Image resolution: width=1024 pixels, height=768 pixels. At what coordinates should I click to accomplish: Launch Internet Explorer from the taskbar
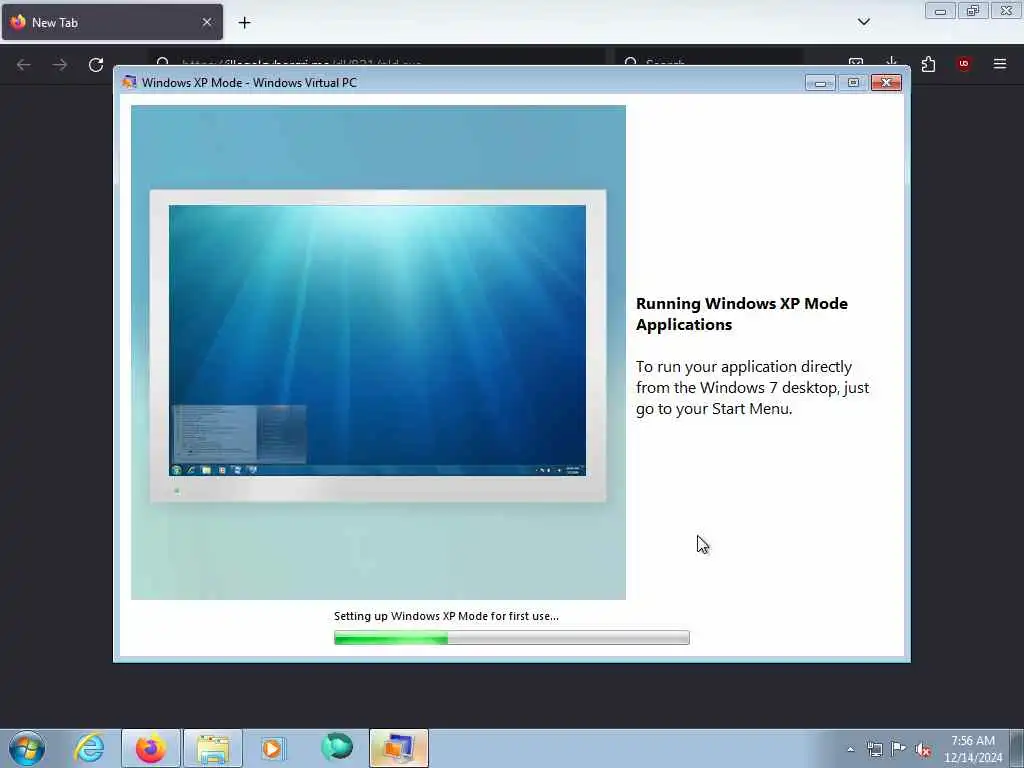pos(89,748)
